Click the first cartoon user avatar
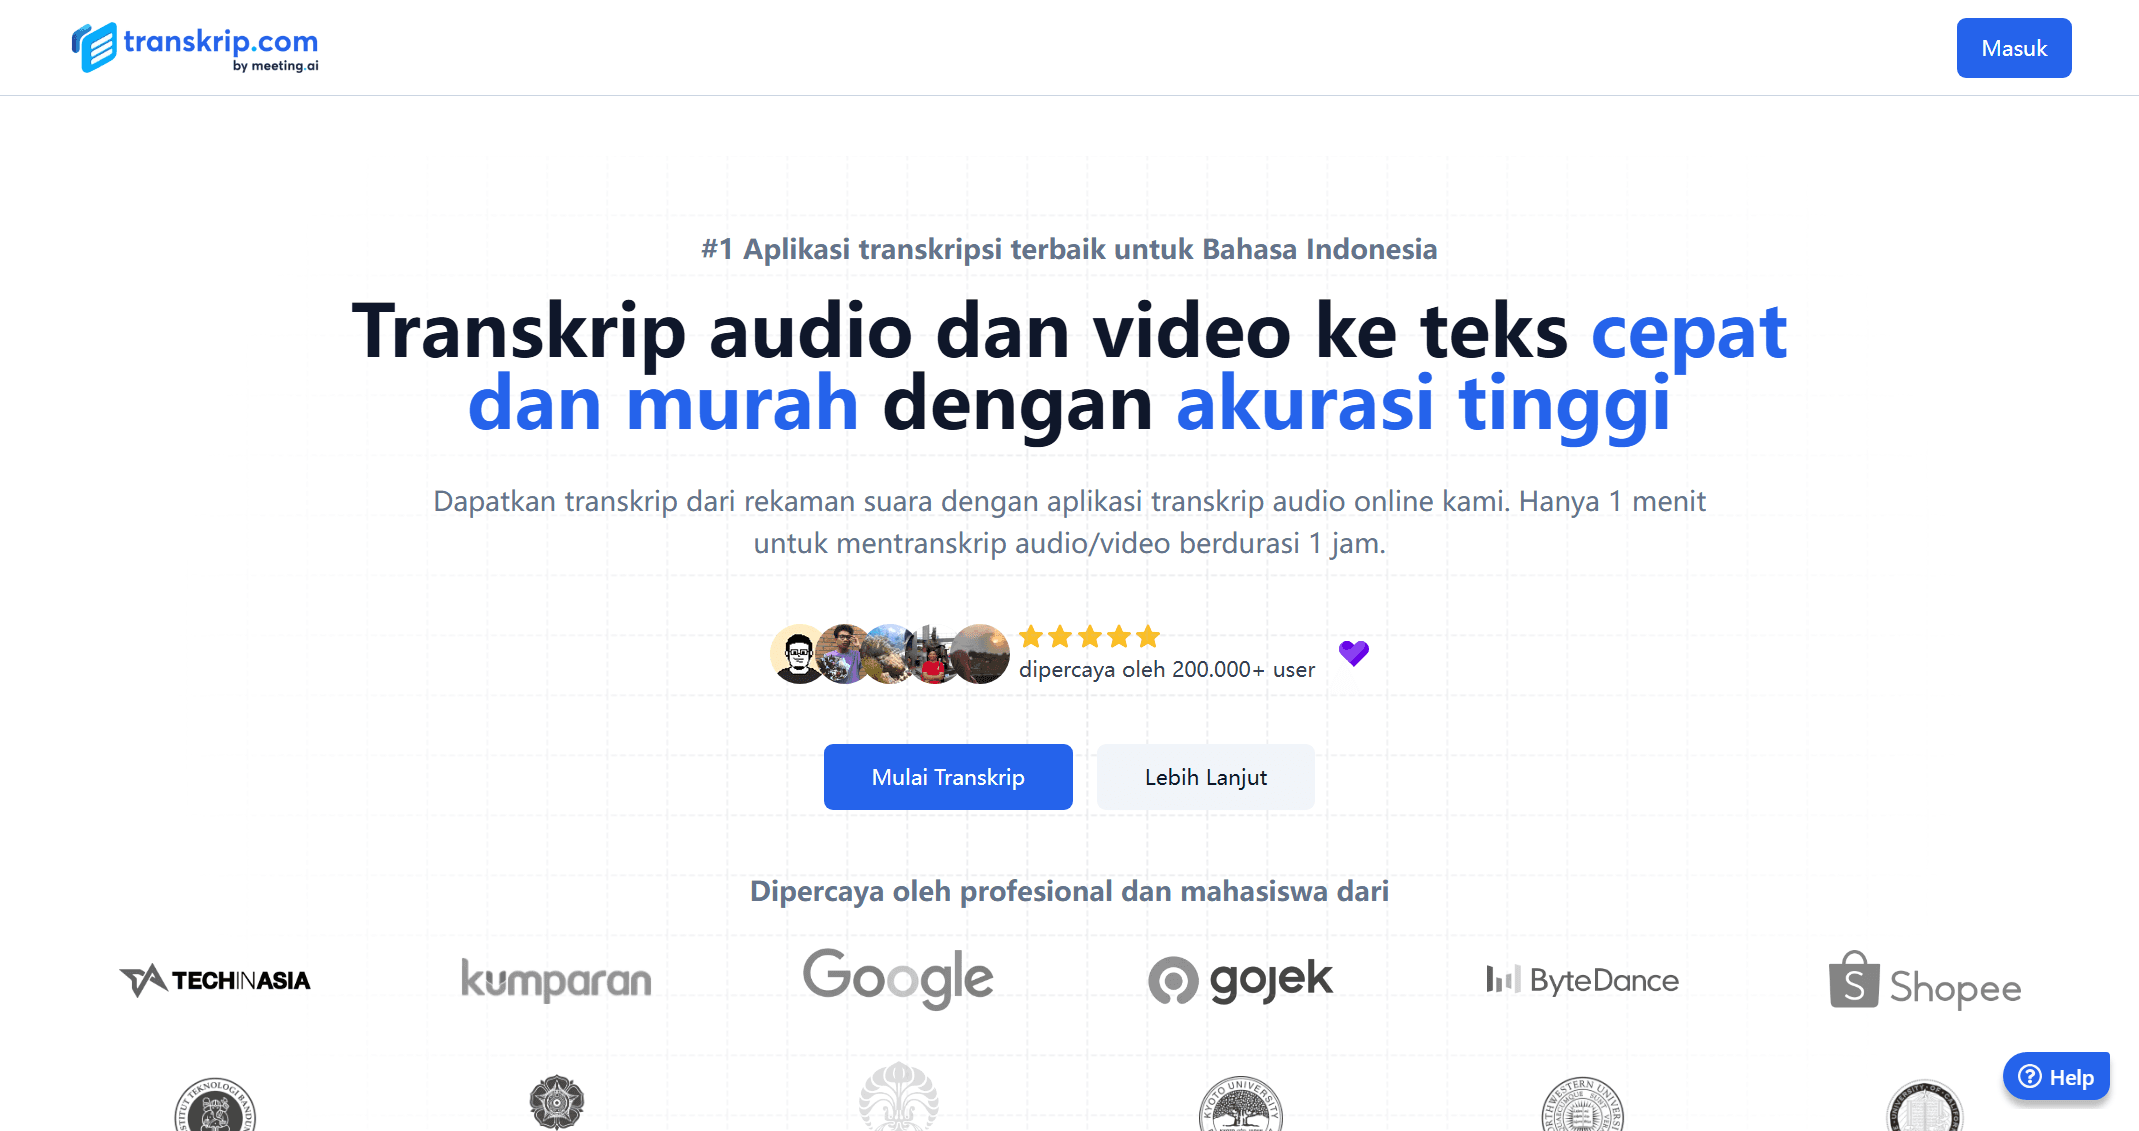The height and width of the screenshot is (1131, 2139). 797,655
